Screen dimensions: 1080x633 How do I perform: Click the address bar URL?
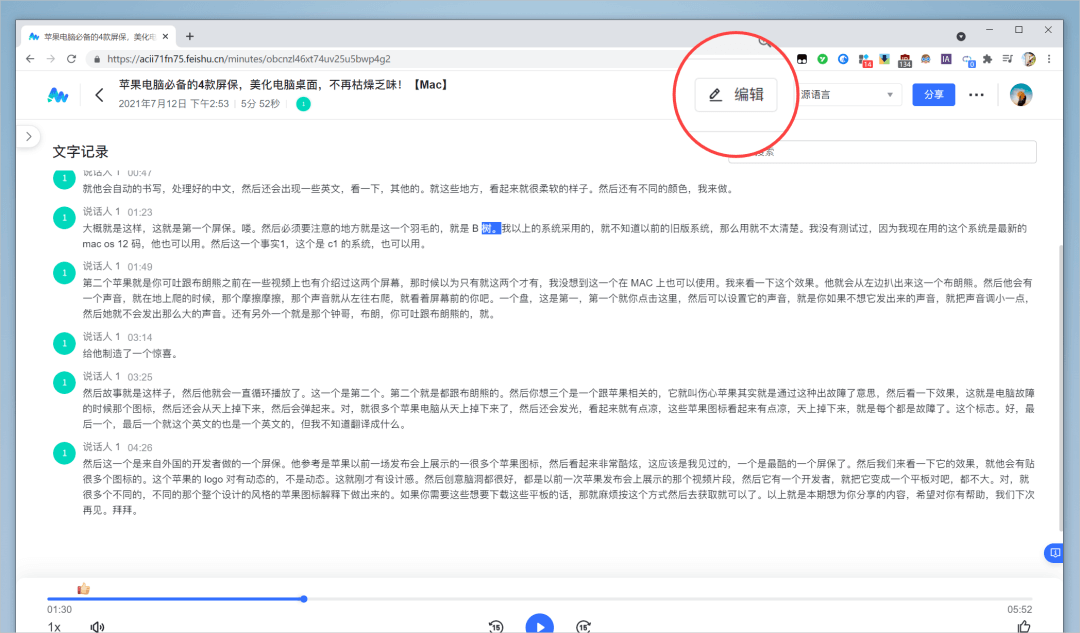(249, 59)
